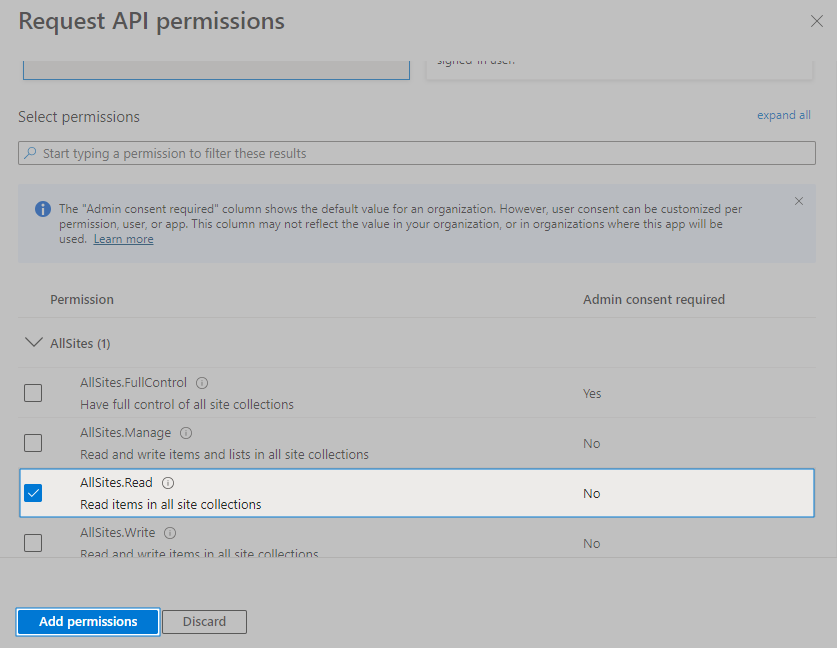Click info icon beside AllSites.Manage
The image size is (837, 648).
click(186, 433)
